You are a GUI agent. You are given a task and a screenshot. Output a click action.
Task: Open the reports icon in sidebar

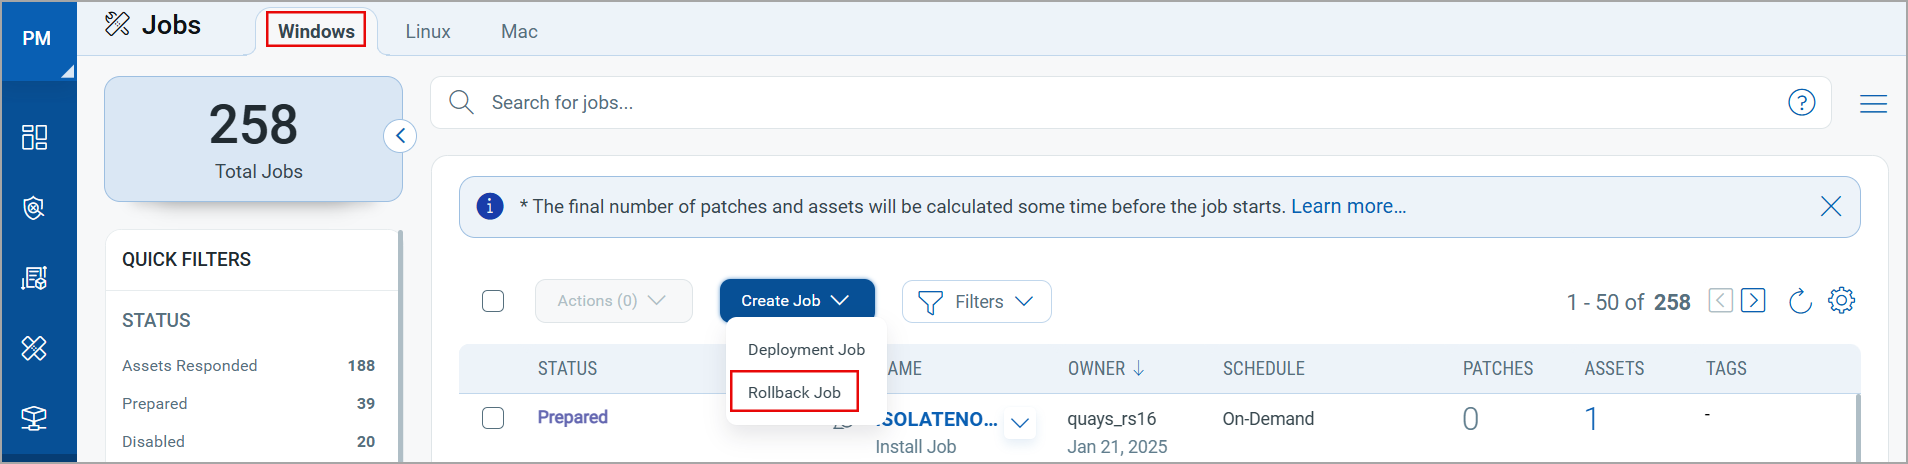coord(35,278)
